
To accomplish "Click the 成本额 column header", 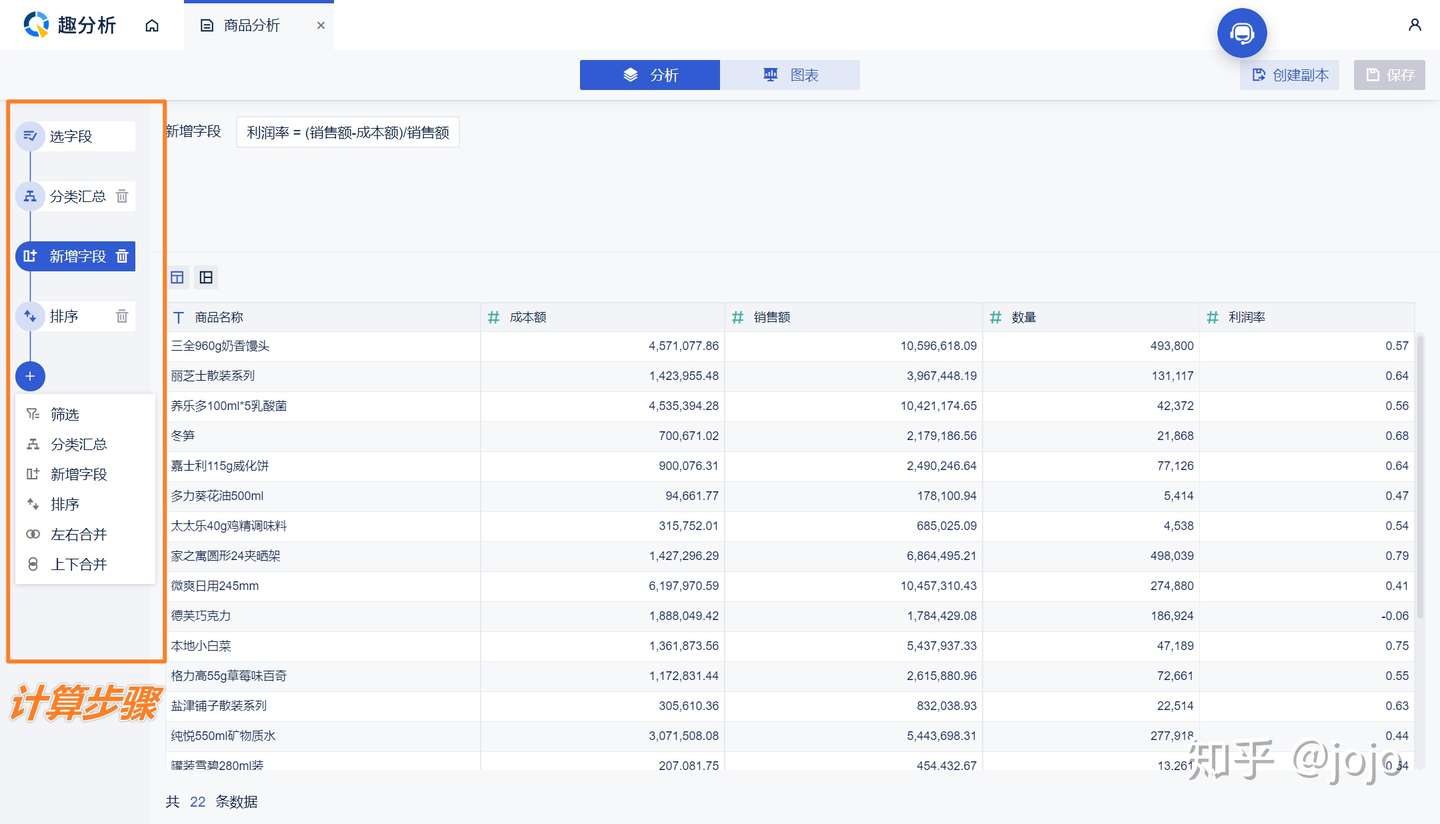I will tap(603, 317).
